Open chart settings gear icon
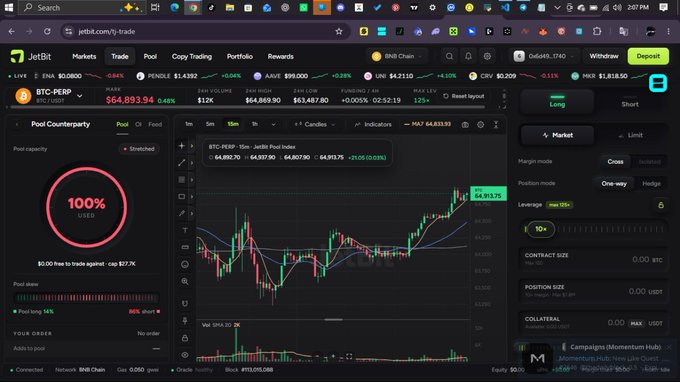The width and height of the screenshot is (680, 382). (481, 124)
